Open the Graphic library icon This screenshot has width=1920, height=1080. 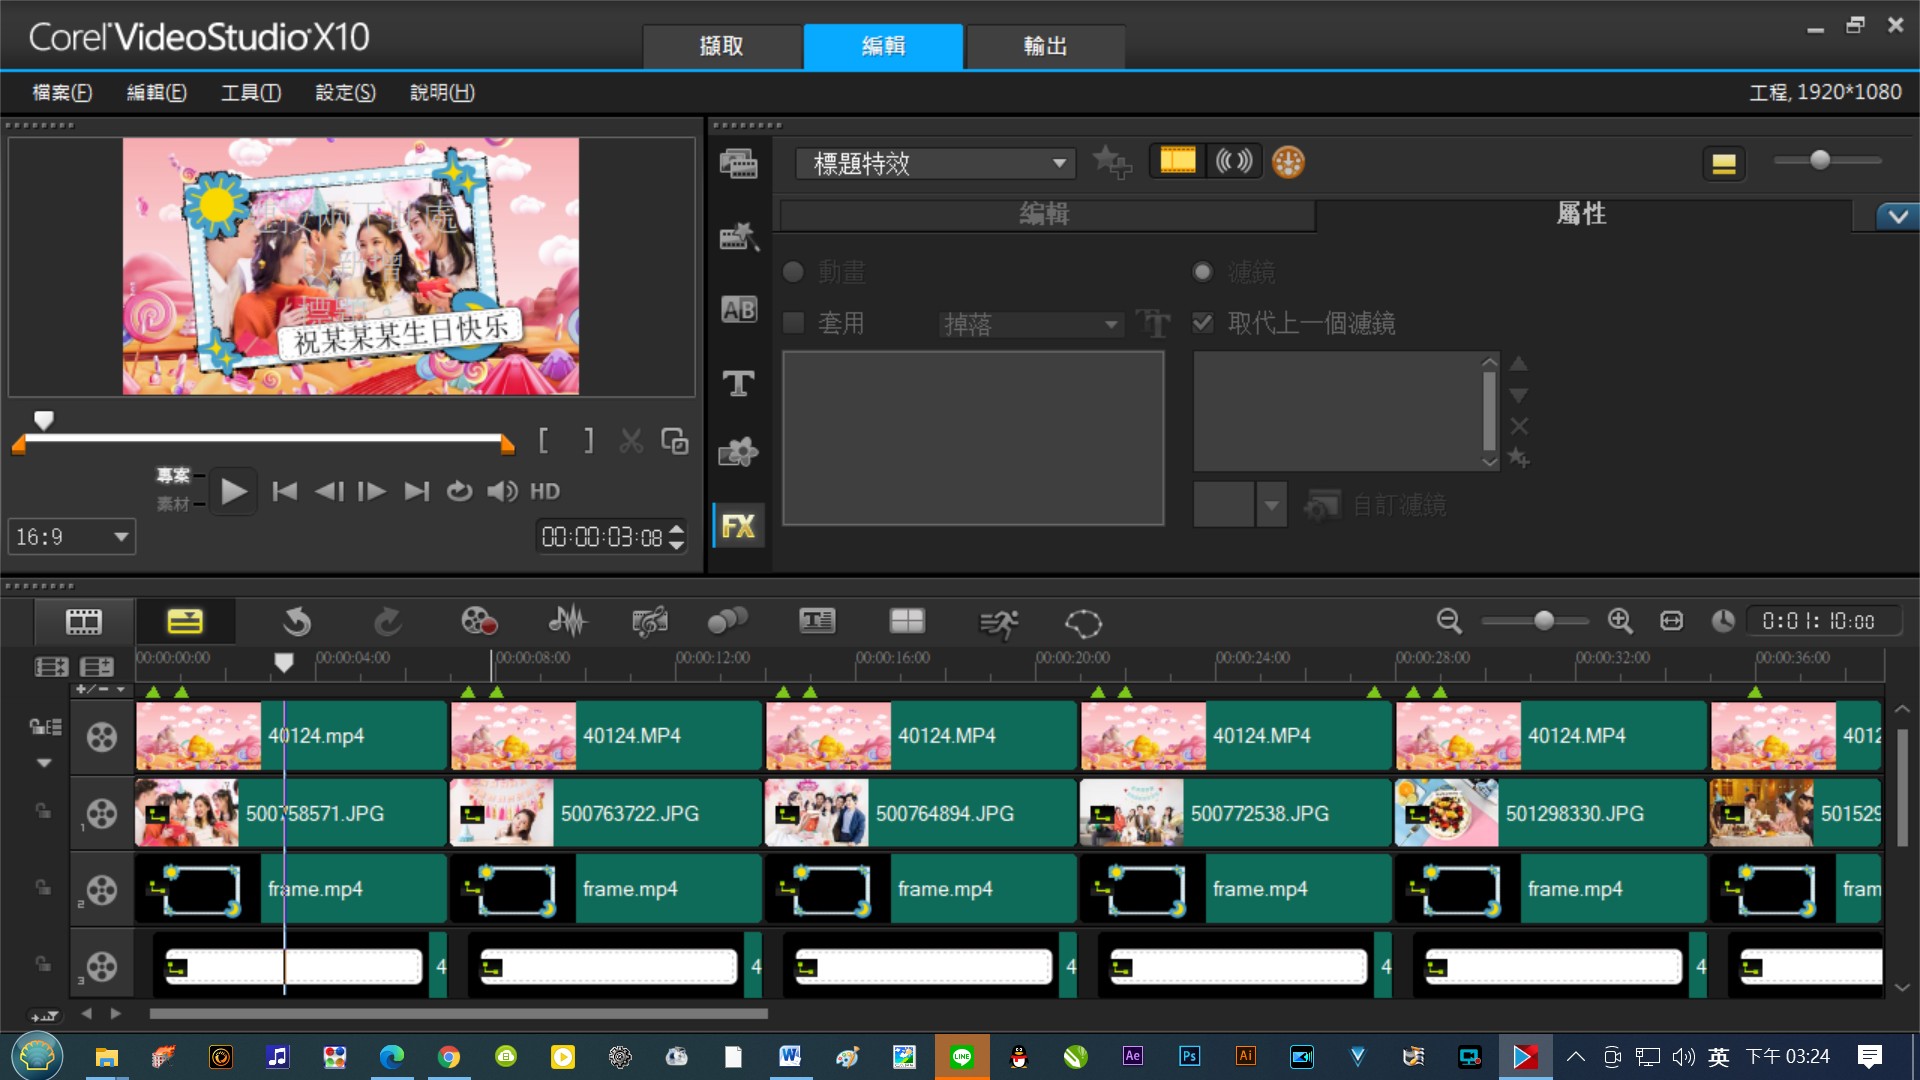[739, 453]
